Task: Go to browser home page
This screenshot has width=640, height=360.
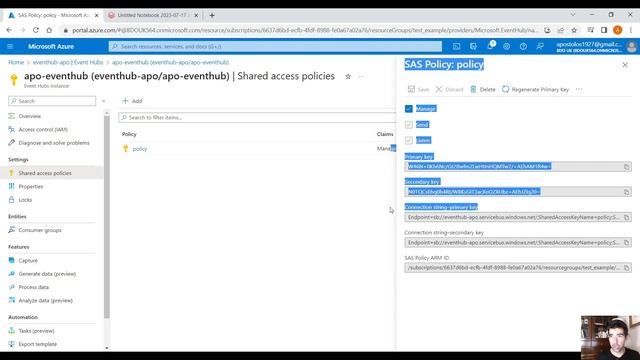Action: 49,30
